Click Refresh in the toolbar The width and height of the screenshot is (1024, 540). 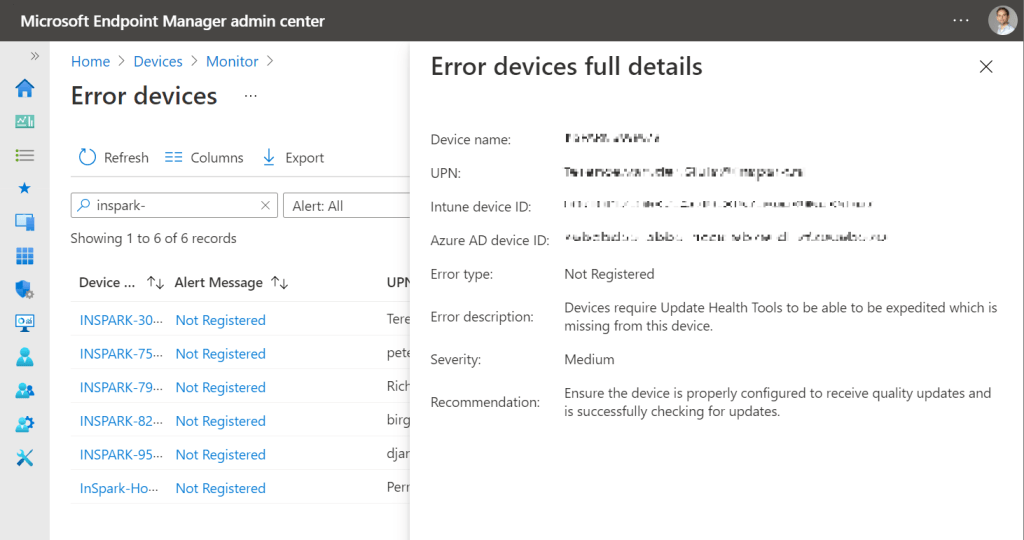pos(113,158)
